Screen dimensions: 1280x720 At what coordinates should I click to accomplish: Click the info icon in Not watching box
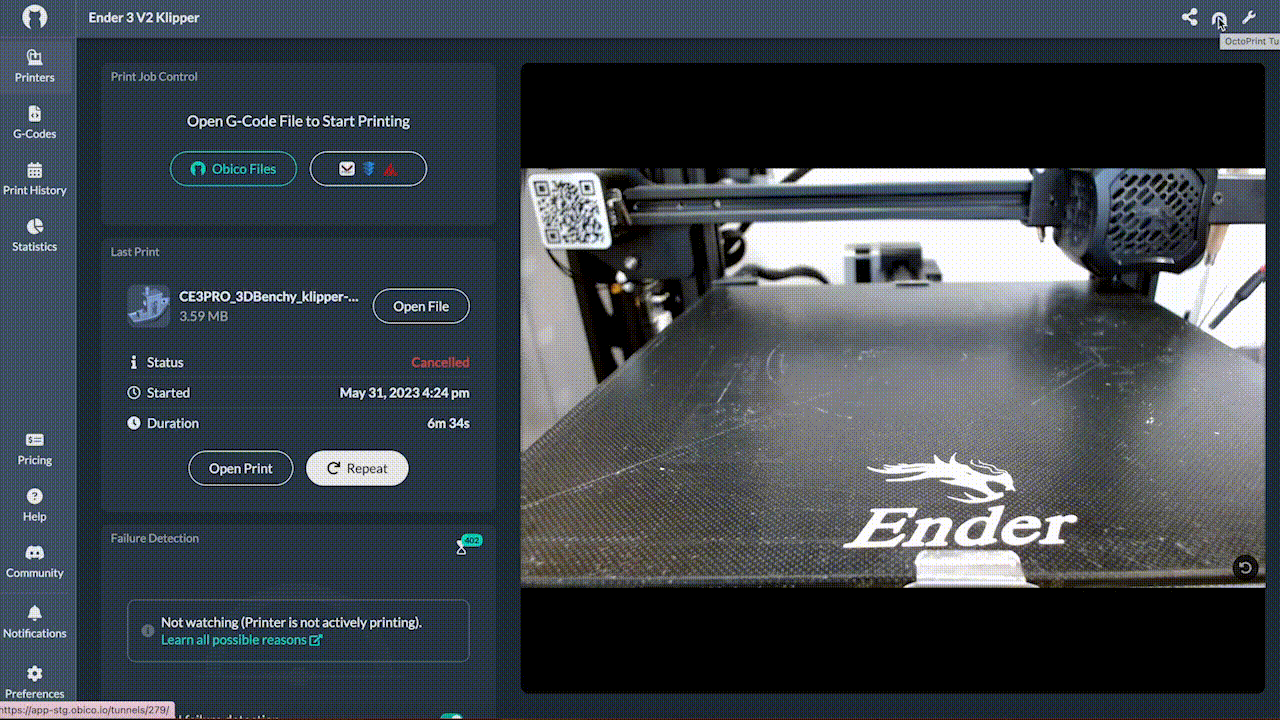(148, 631)
